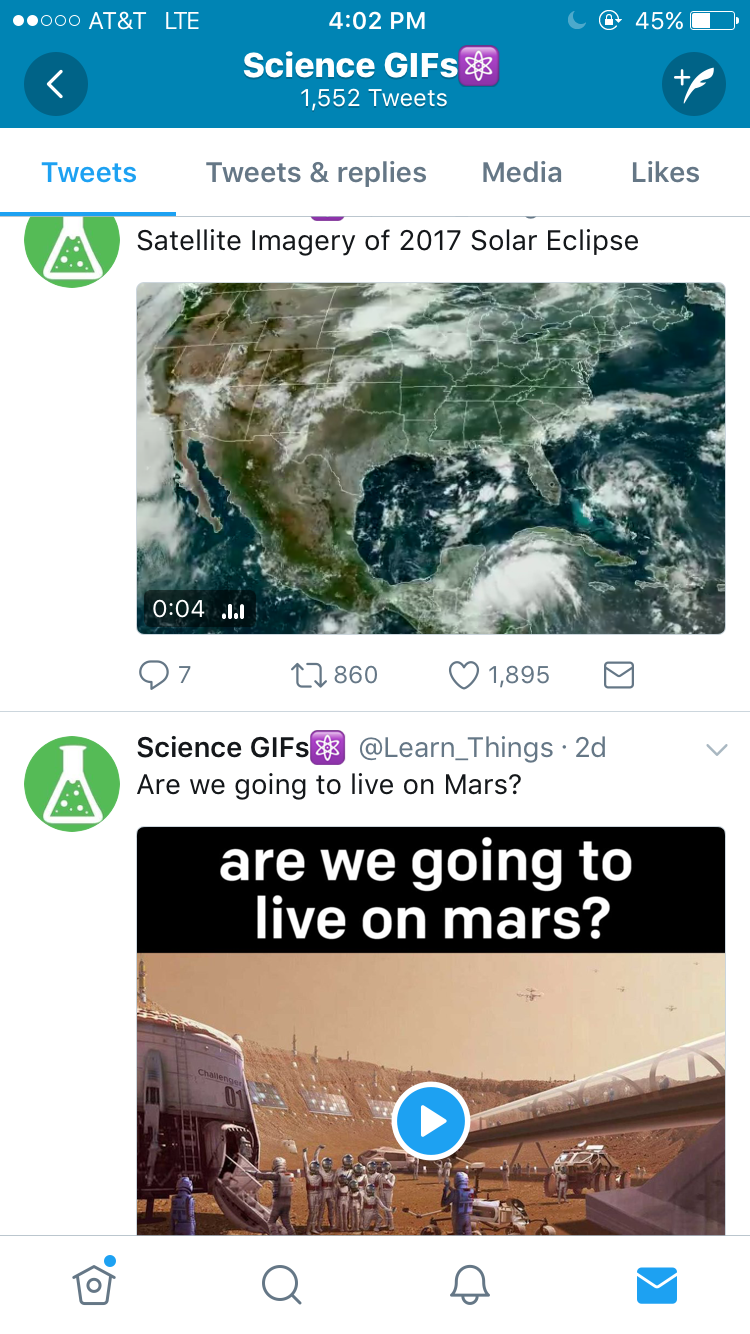Switch to the Media tab
The width and height of the screenshot is (750, 1334).
click(522, 173)
